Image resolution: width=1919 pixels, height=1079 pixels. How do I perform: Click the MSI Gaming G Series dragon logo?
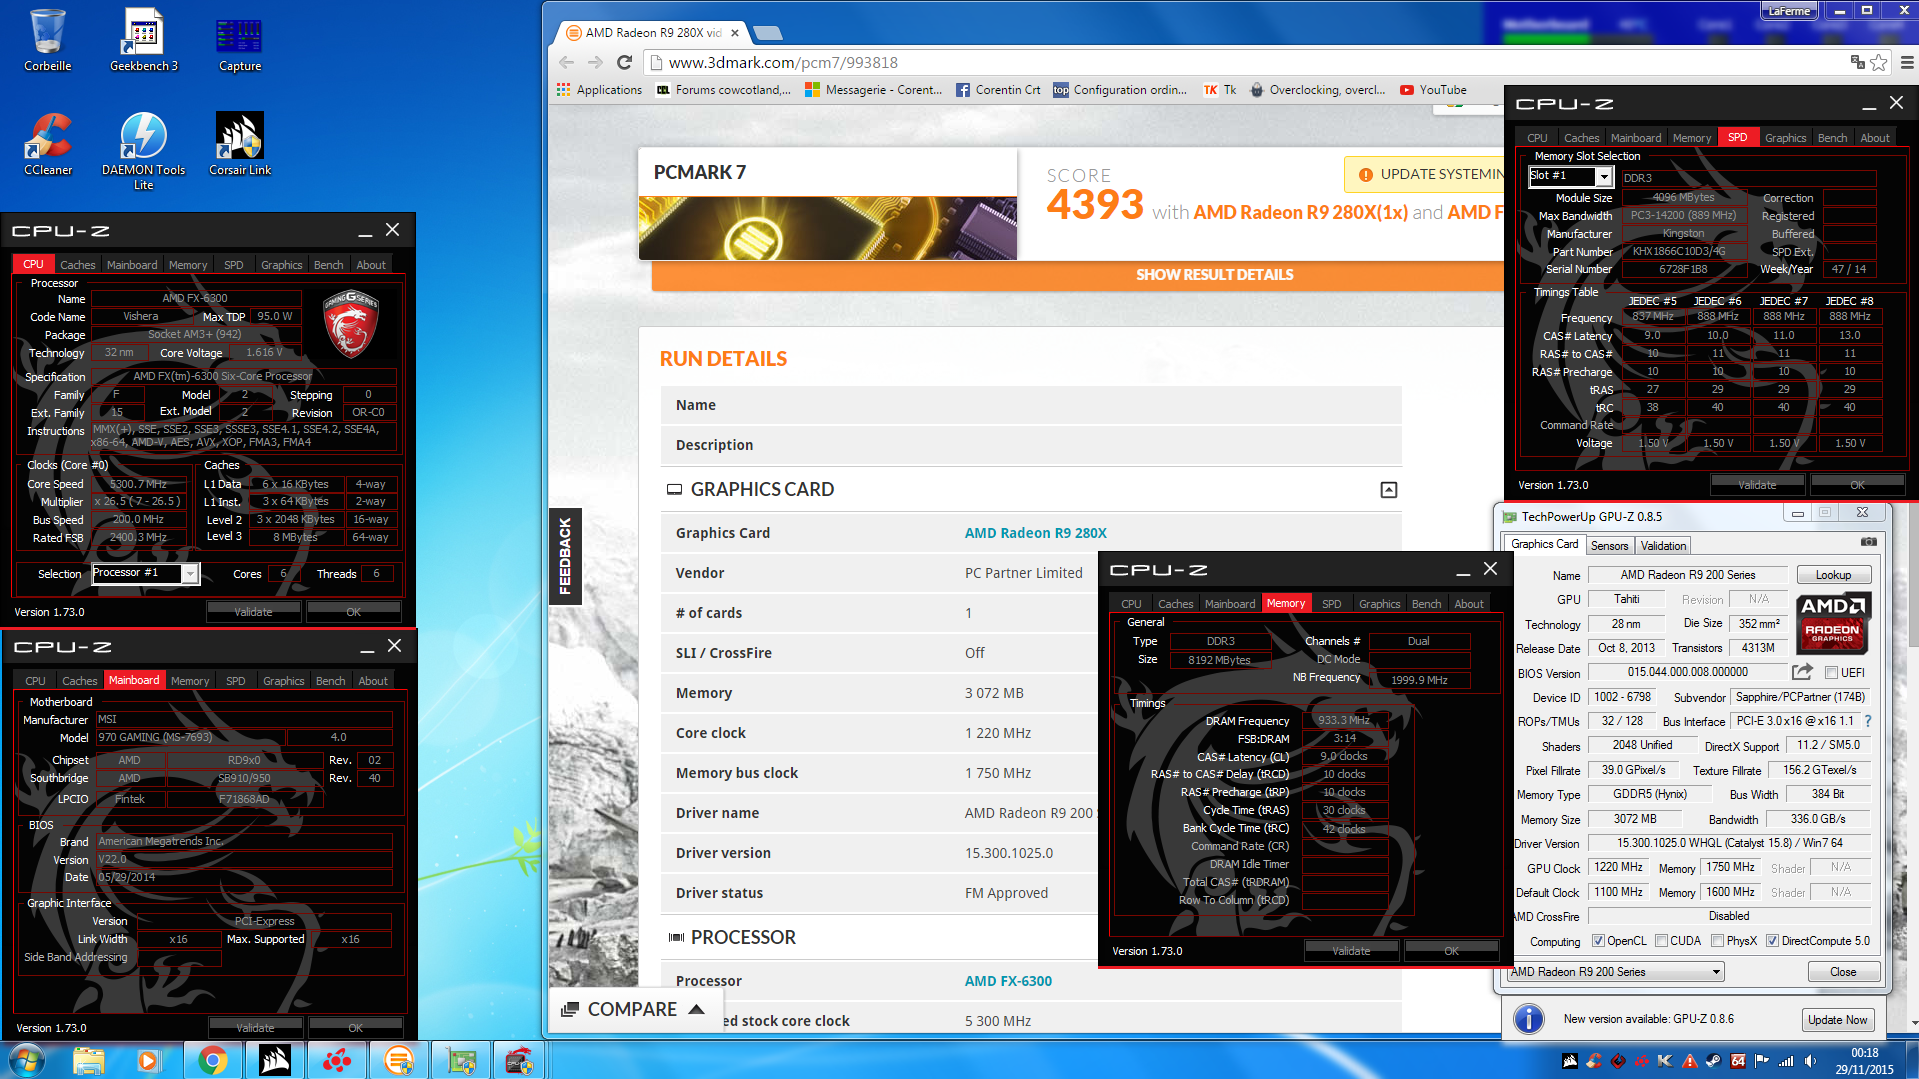(x=351, y=324)
